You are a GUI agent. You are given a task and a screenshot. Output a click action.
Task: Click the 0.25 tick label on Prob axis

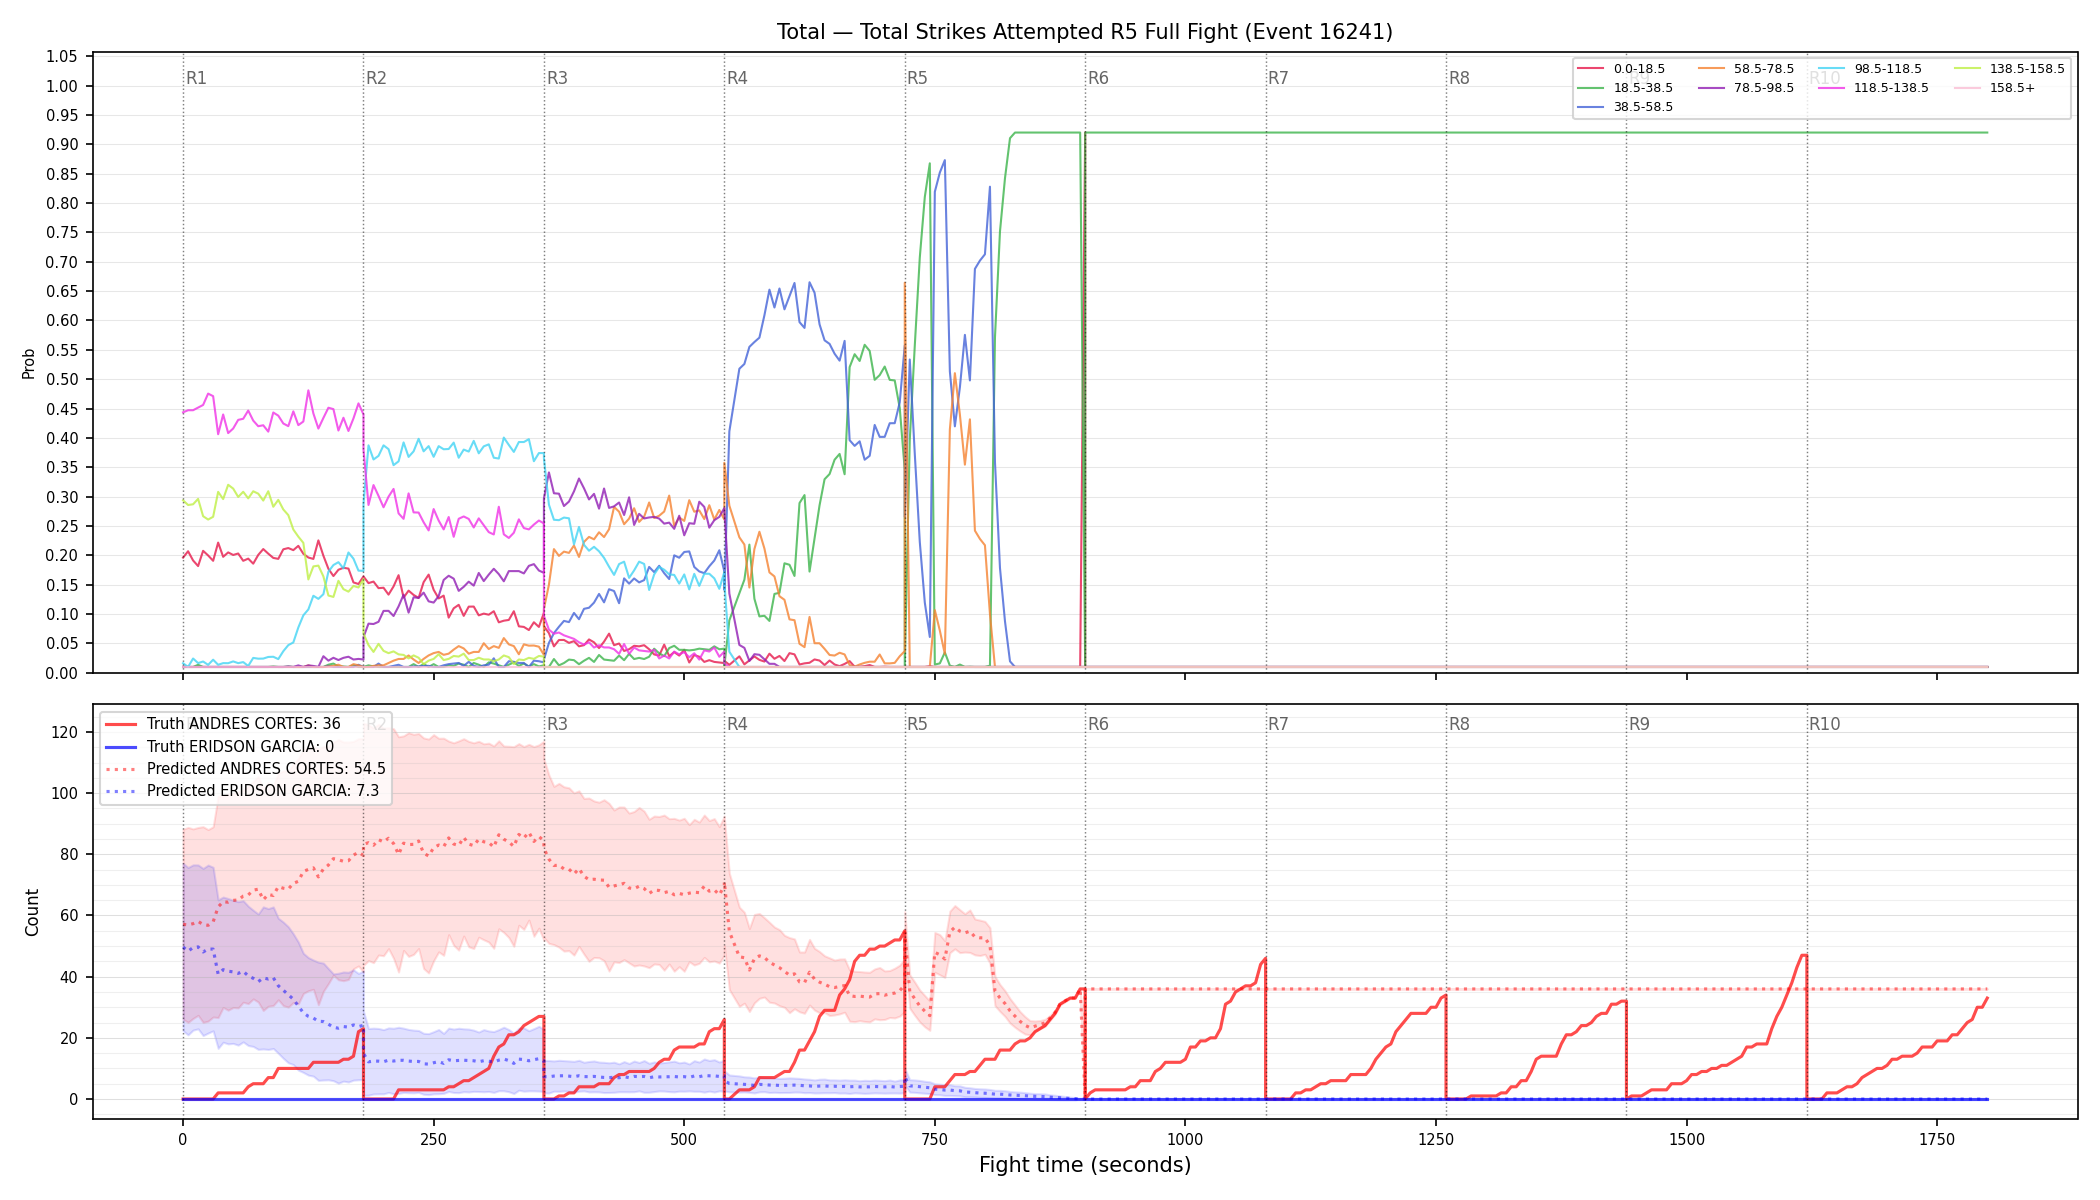(62, 526)
